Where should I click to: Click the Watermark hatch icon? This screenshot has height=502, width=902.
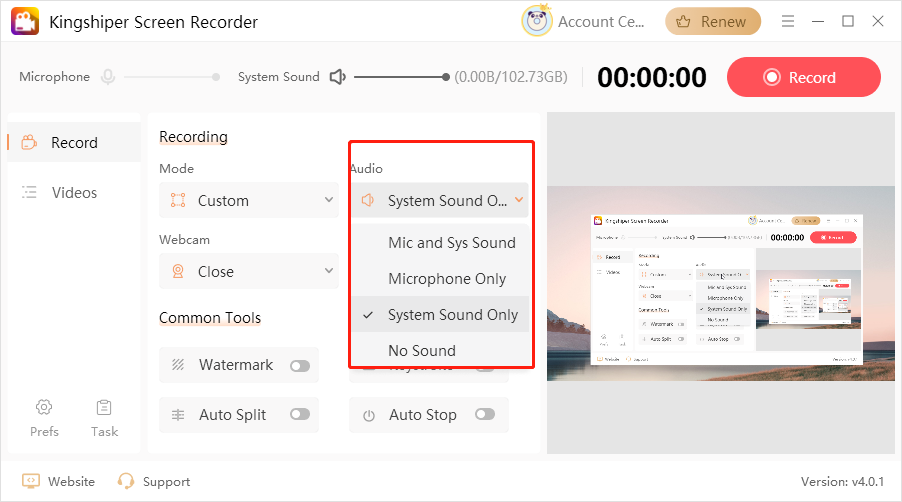click(x=178, y=365)
